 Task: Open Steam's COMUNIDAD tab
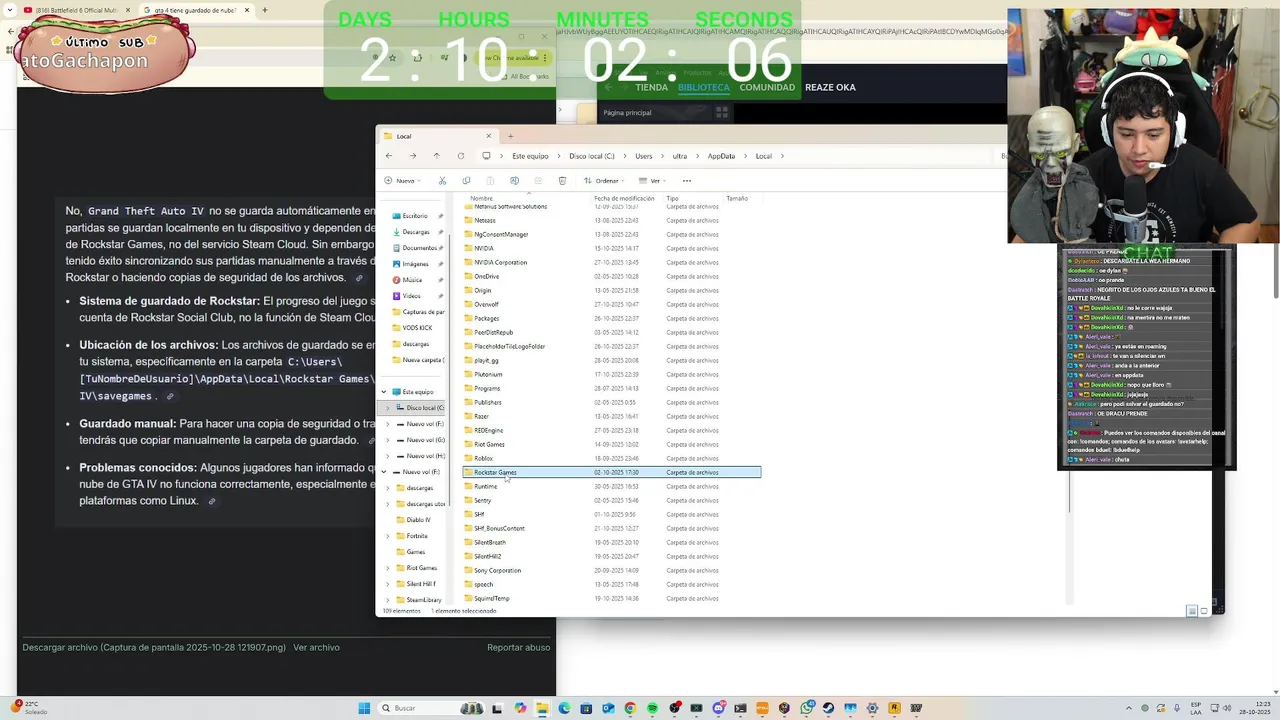tap(767, 87)
